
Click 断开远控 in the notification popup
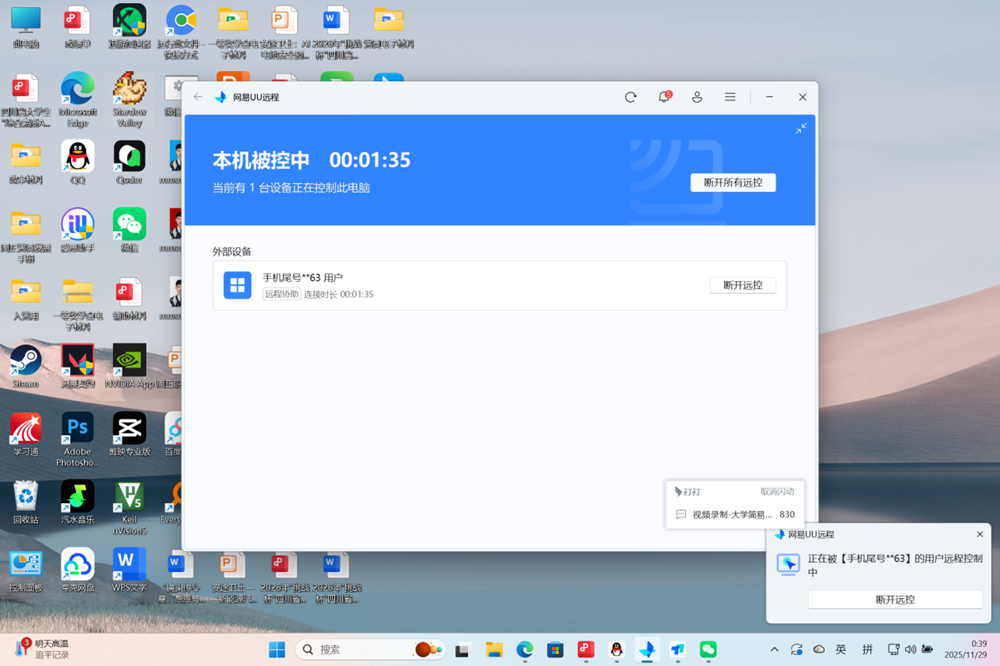894,600
